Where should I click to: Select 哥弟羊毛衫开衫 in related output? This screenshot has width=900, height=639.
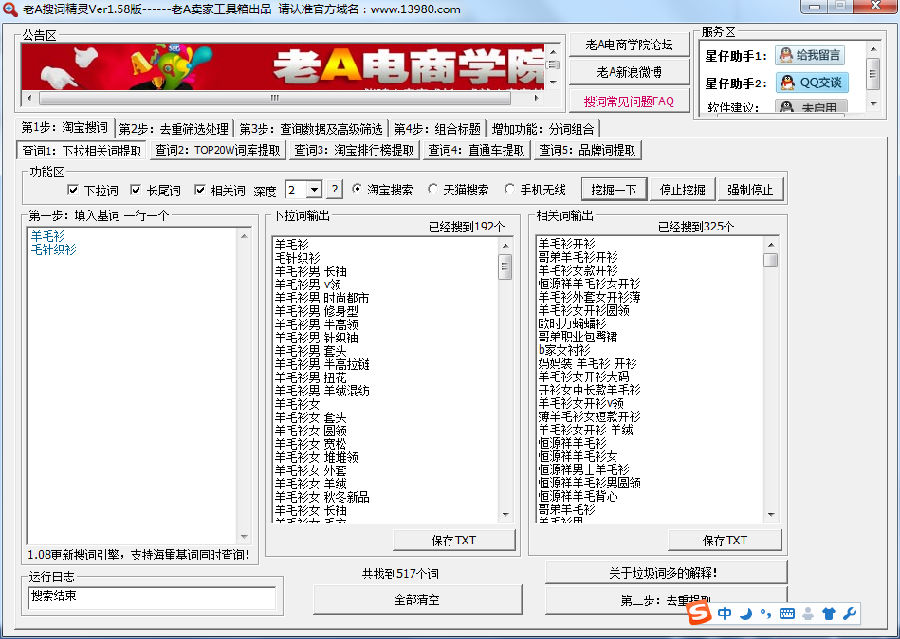coord(577,257)
